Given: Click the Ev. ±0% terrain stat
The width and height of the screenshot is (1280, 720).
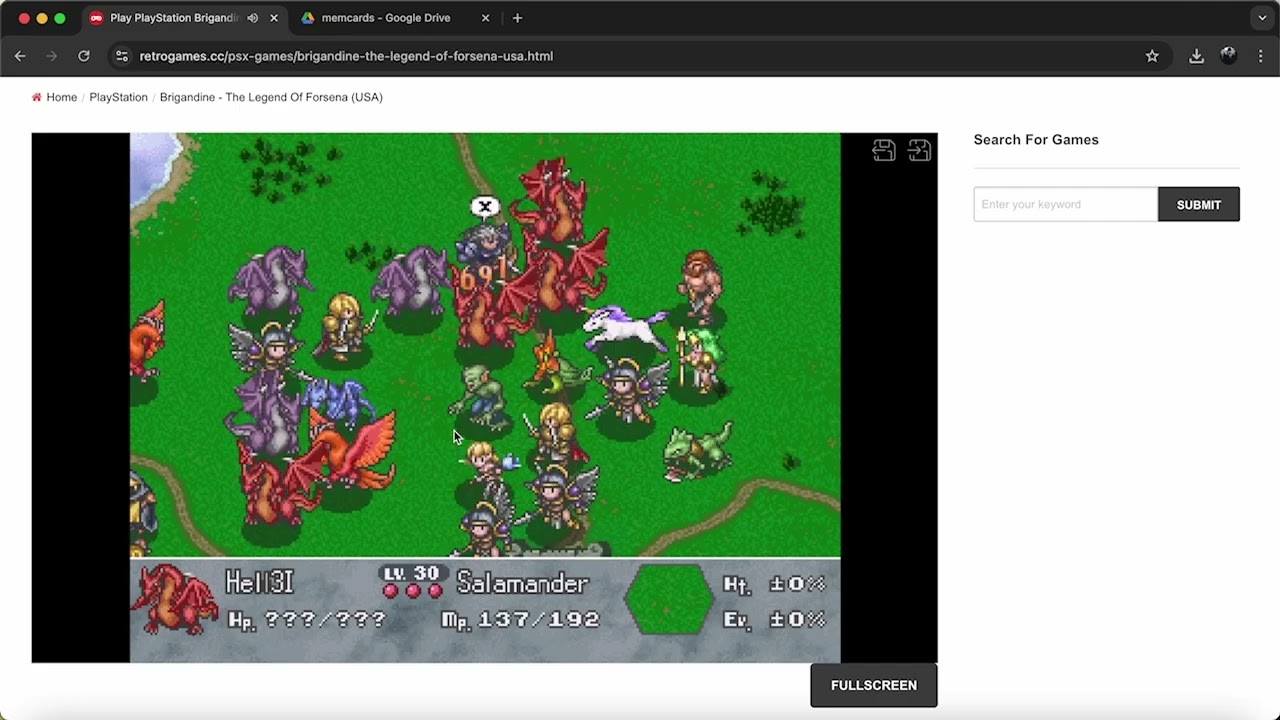Looking at the screenshot, I should tap(775, 620).
